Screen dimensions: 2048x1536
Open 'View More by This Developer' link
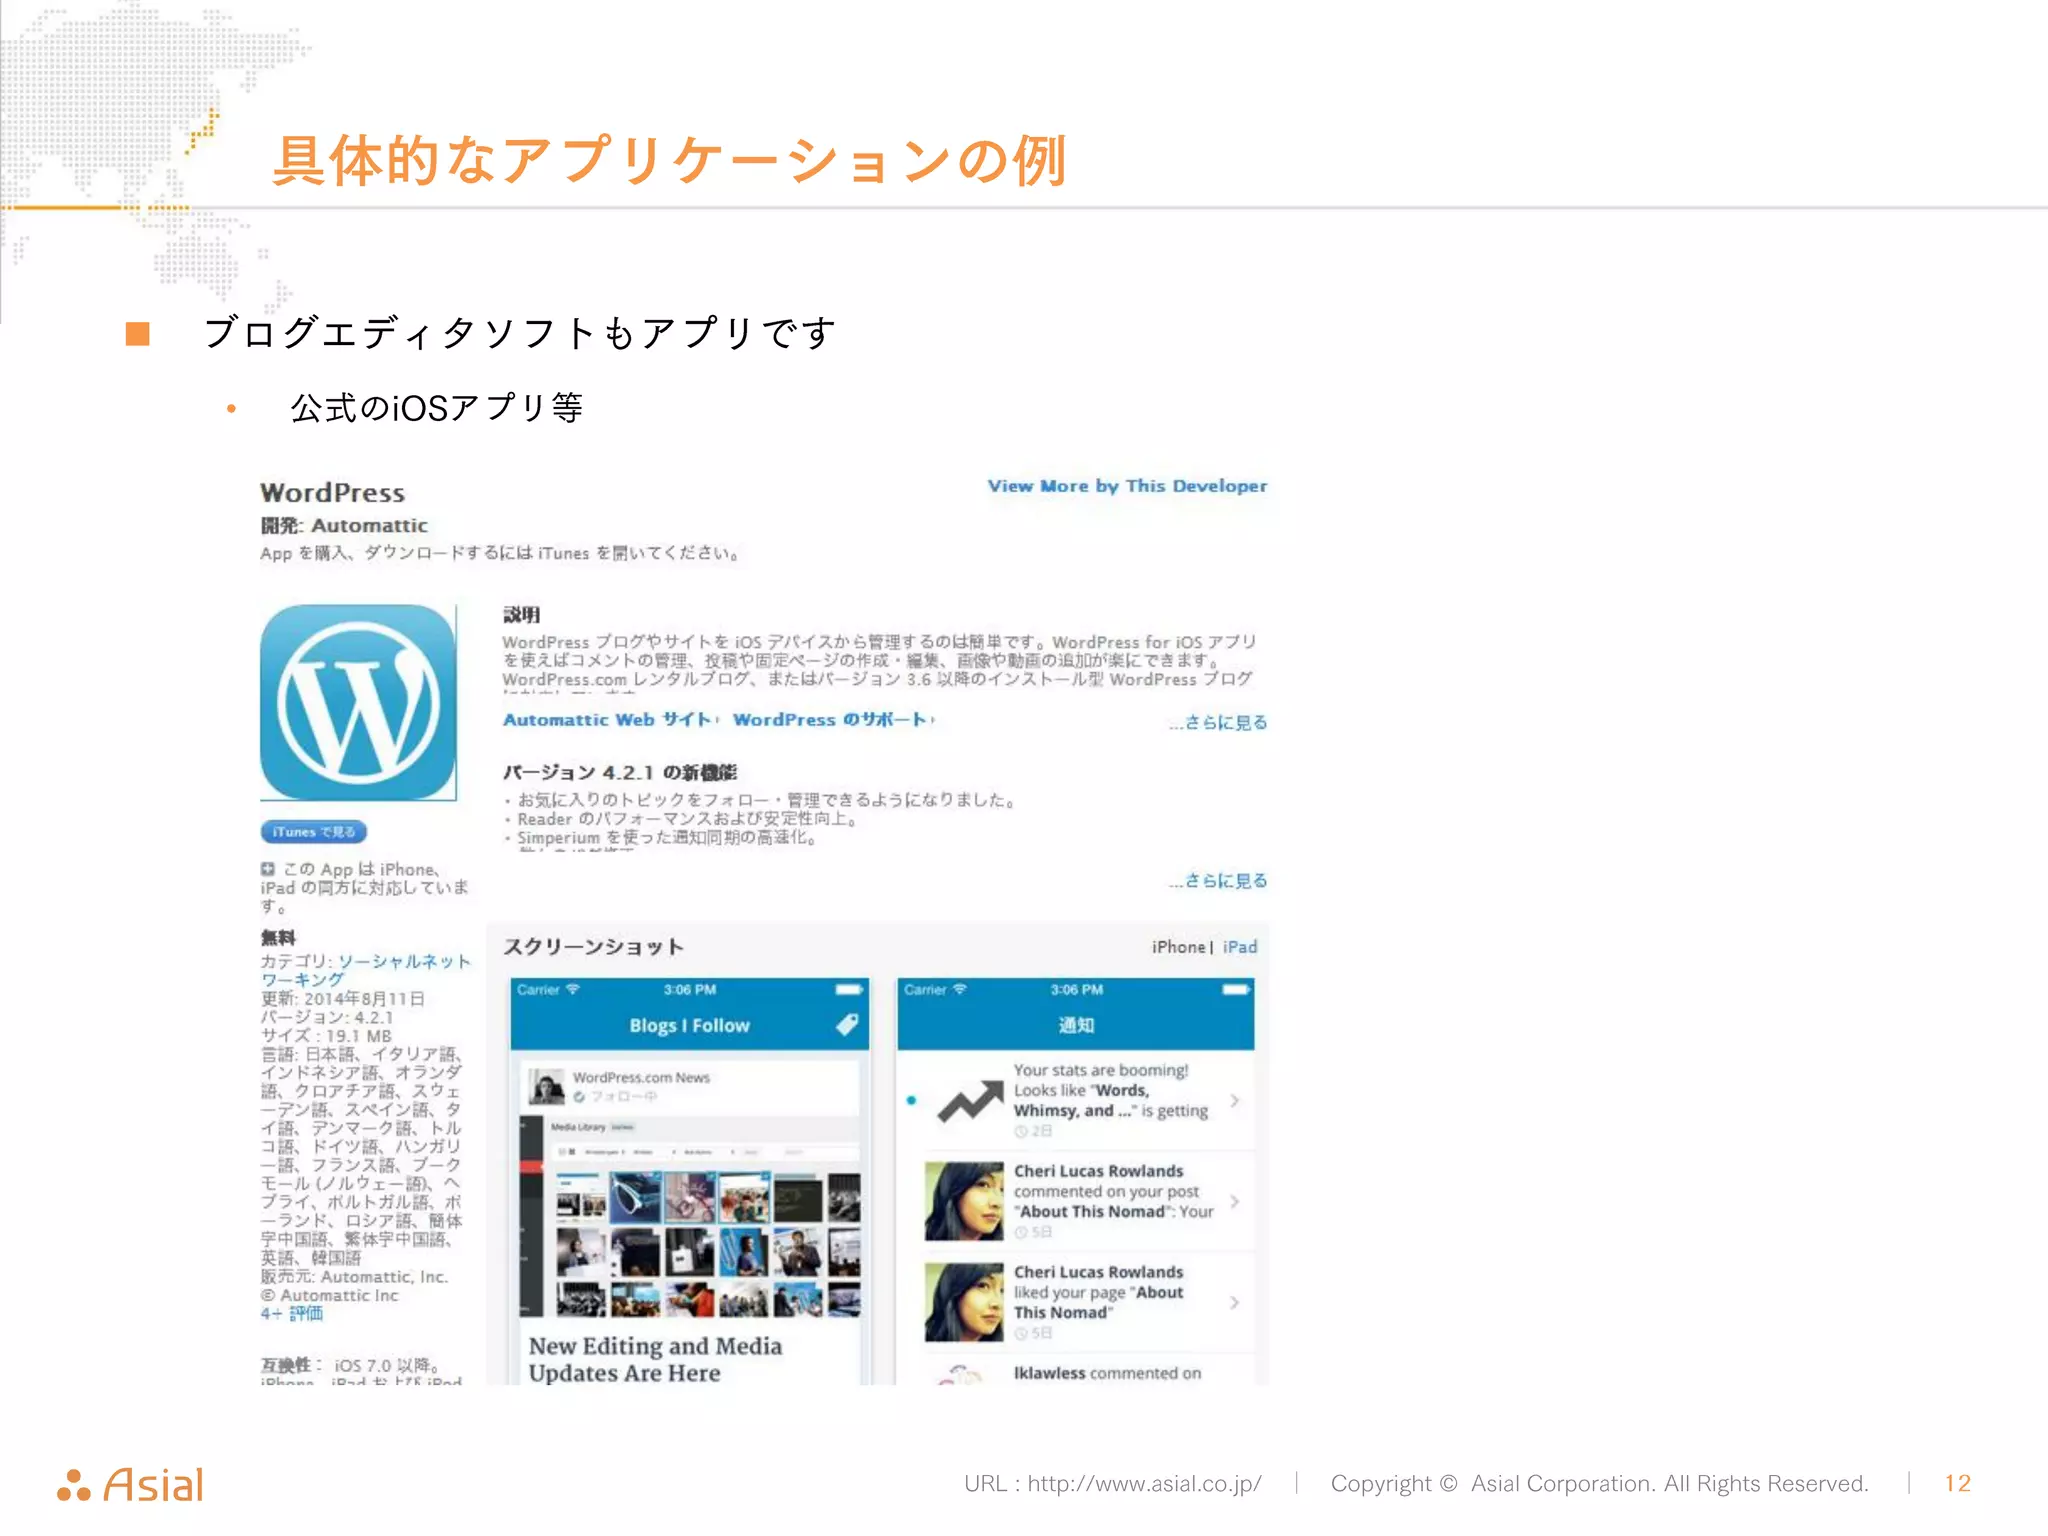[1127, 486]
